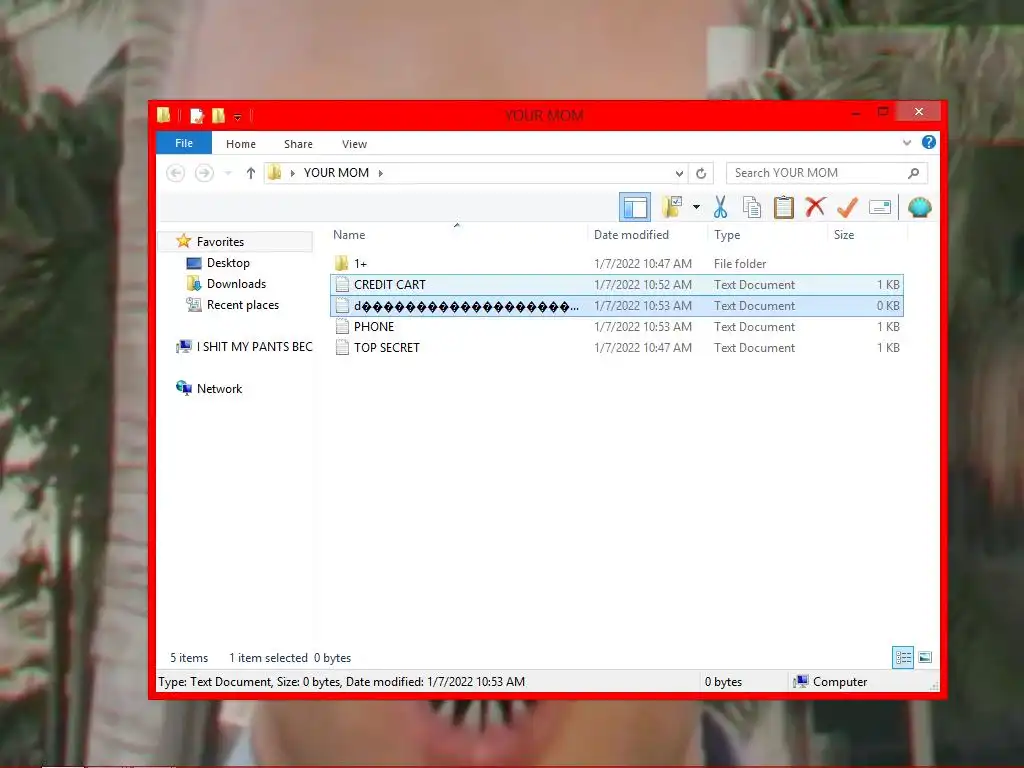Switch to Large icons view status button
Viewport: 1024px width, 768px height.
click(x=925, y=658)
